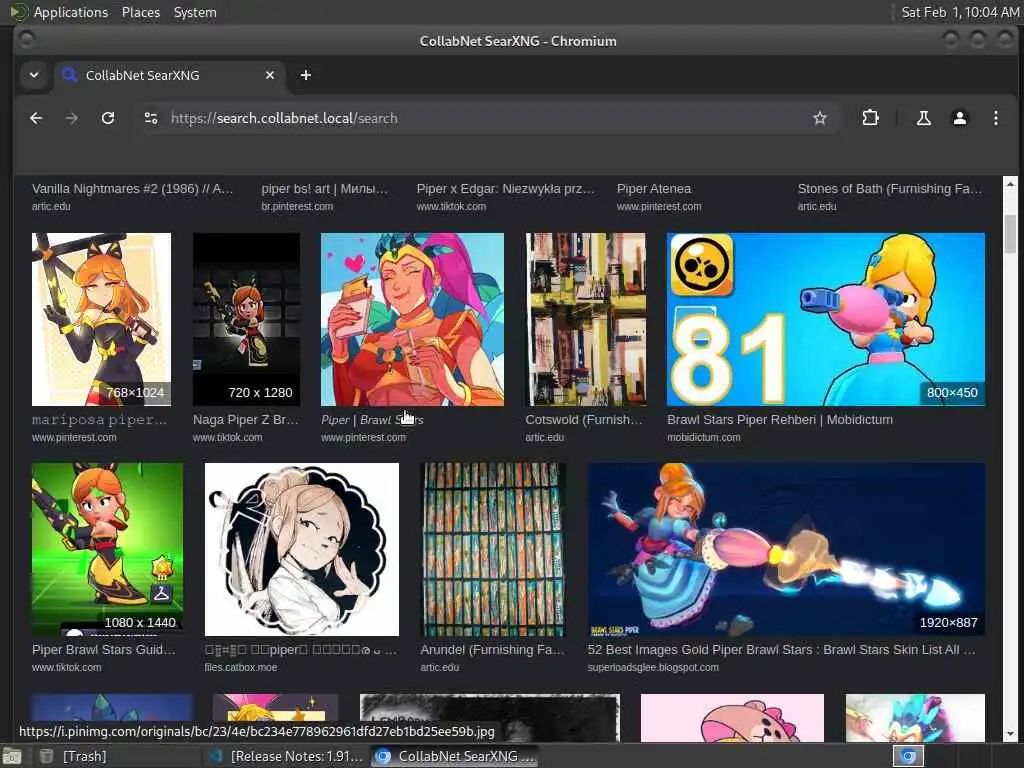The height and width of the screenshot is (768, 1024).
Task: Click the Piper Atenea result title
Action: [654, 189]
